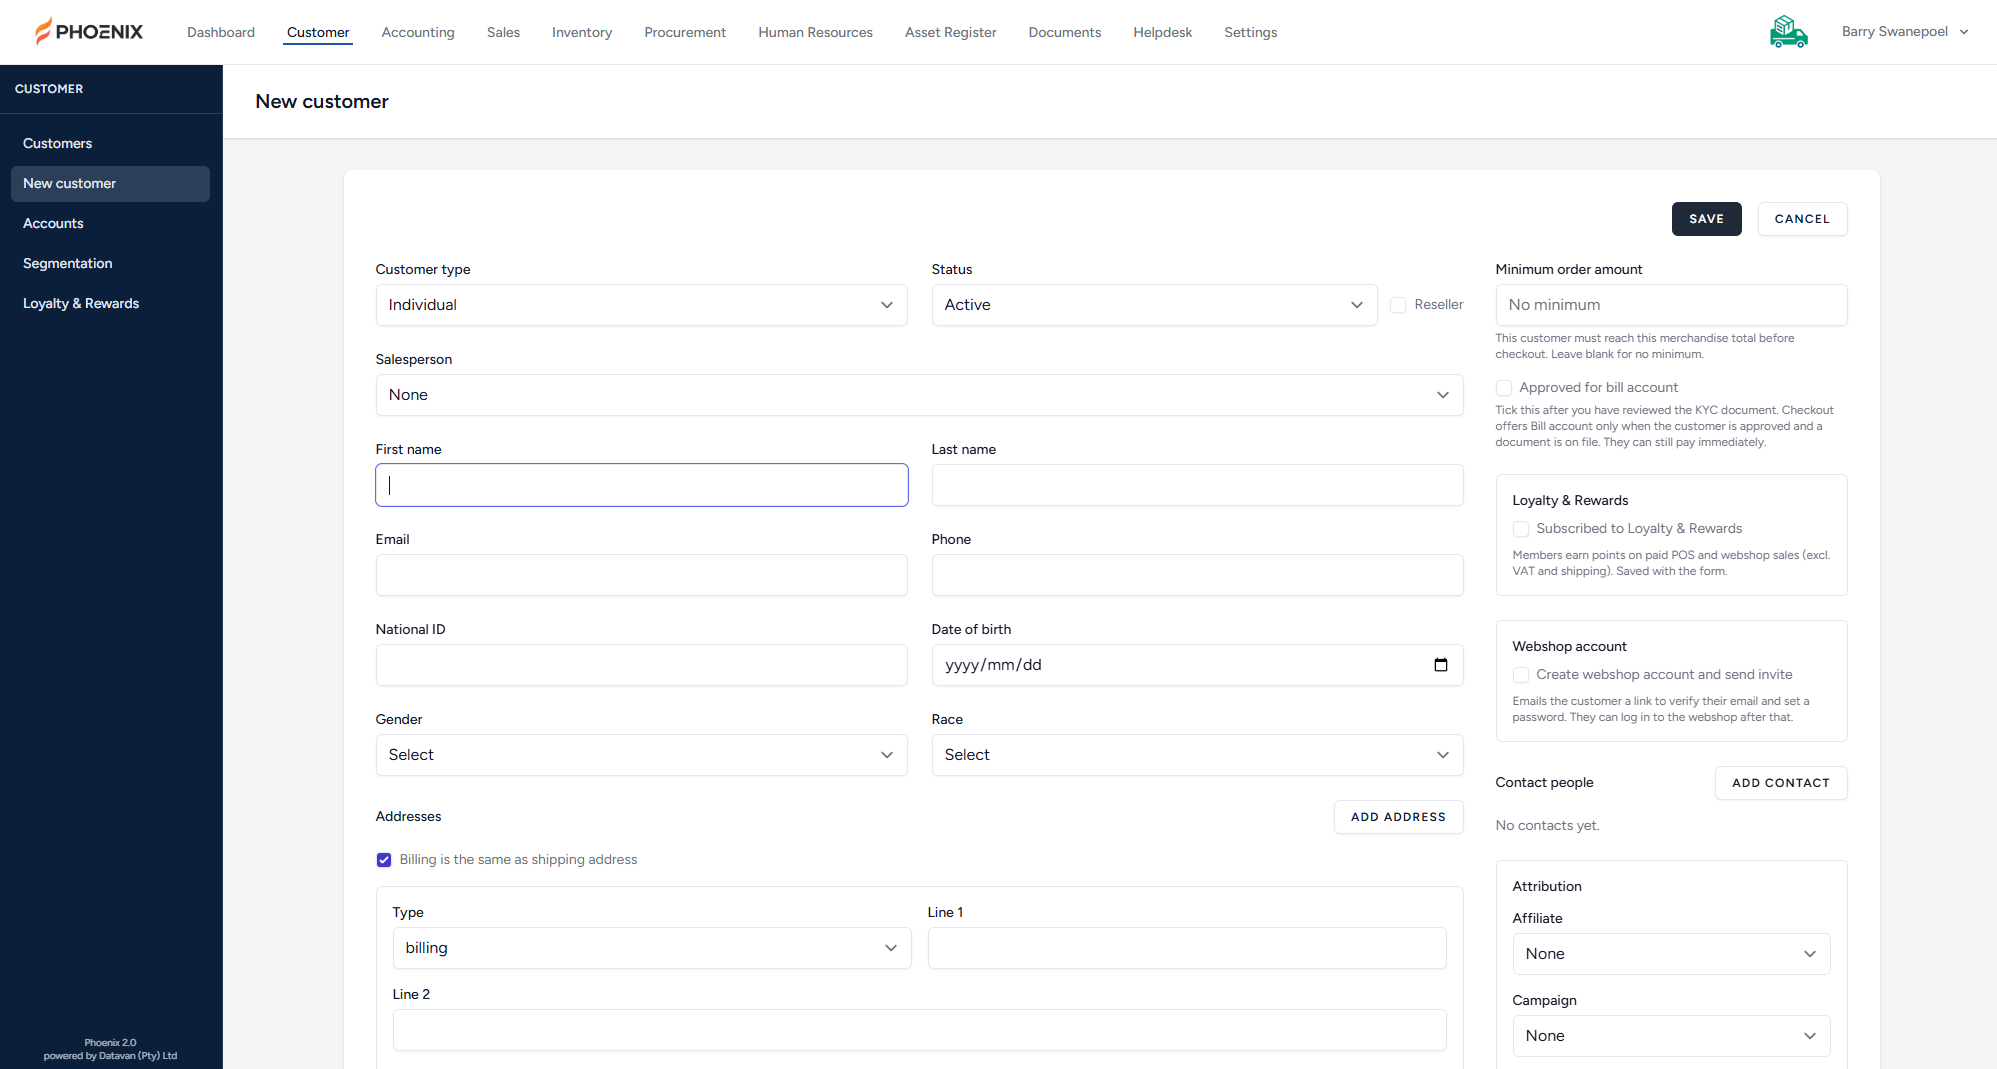1997x1069 pixels.
Task: Open the Asset Register menu
Action: (950, 32)
